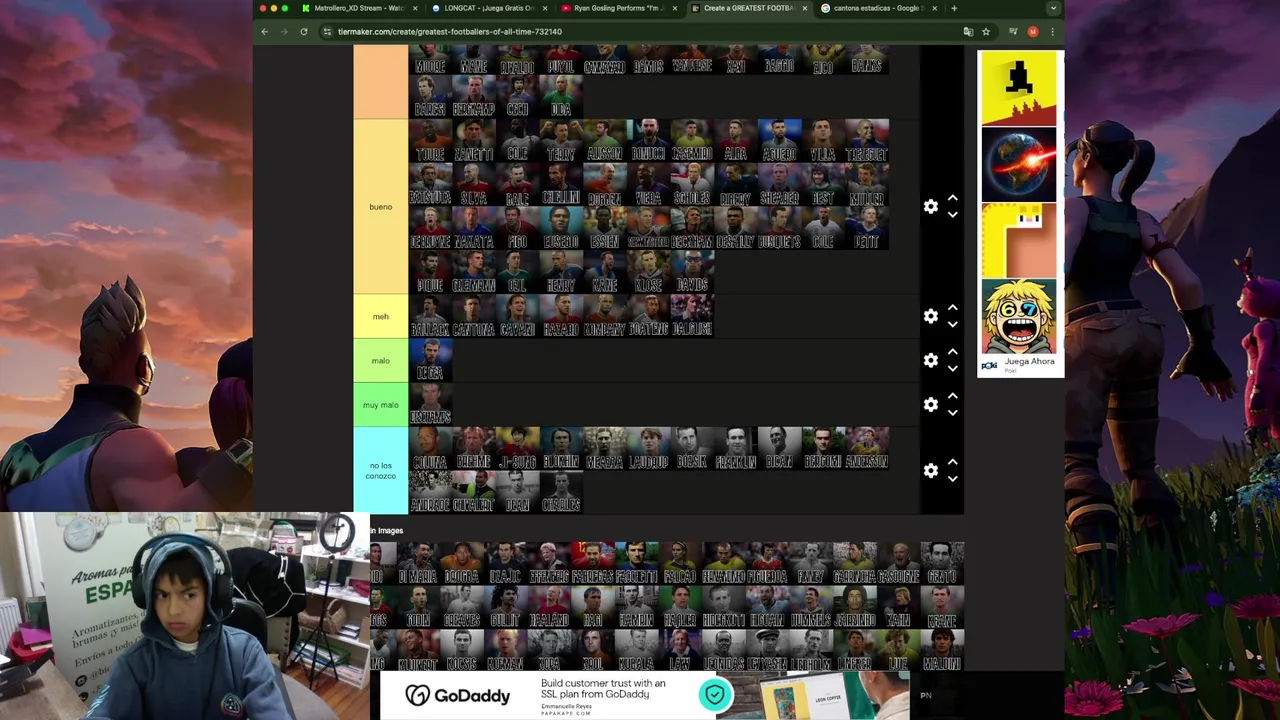Open a new browser tab
The width and height of the screenshot is (1280, 720).
click(954, 8)
